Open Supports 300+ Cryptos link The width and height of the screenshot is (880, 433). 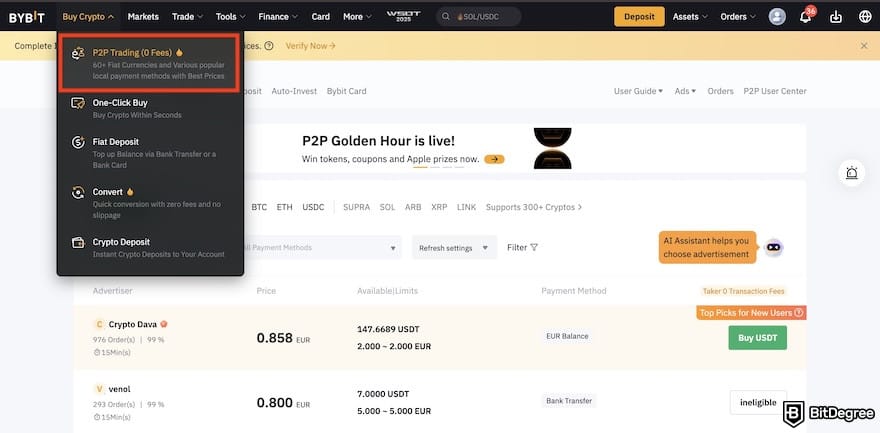point(534,207)
